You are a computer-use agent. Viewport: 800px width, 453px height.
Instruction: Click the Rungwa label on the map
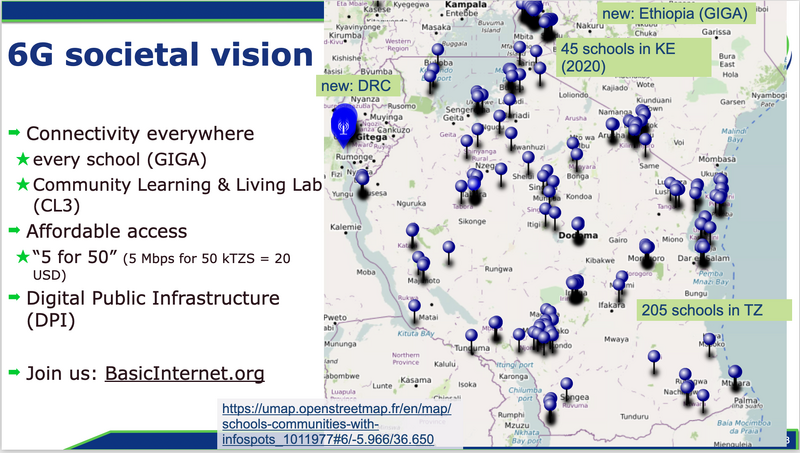click(498, 269)
